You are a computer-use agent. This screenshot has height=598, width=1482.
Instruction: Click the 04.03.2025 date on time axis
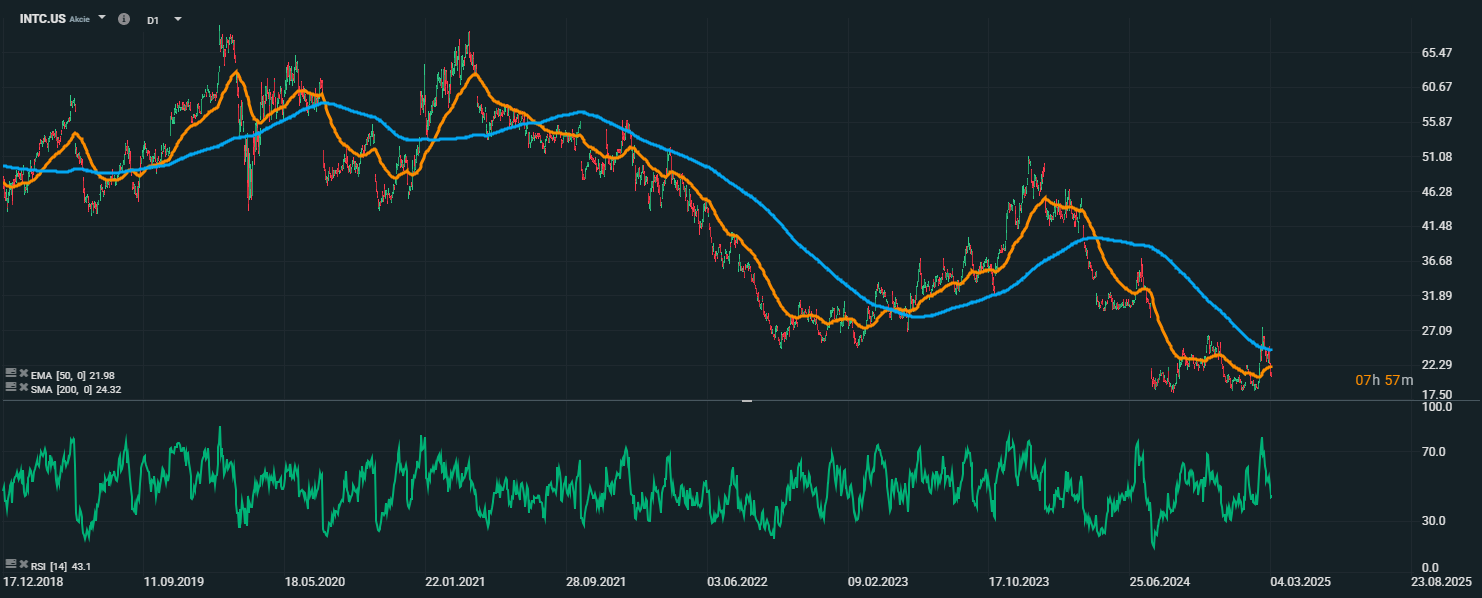point(1300,581)
